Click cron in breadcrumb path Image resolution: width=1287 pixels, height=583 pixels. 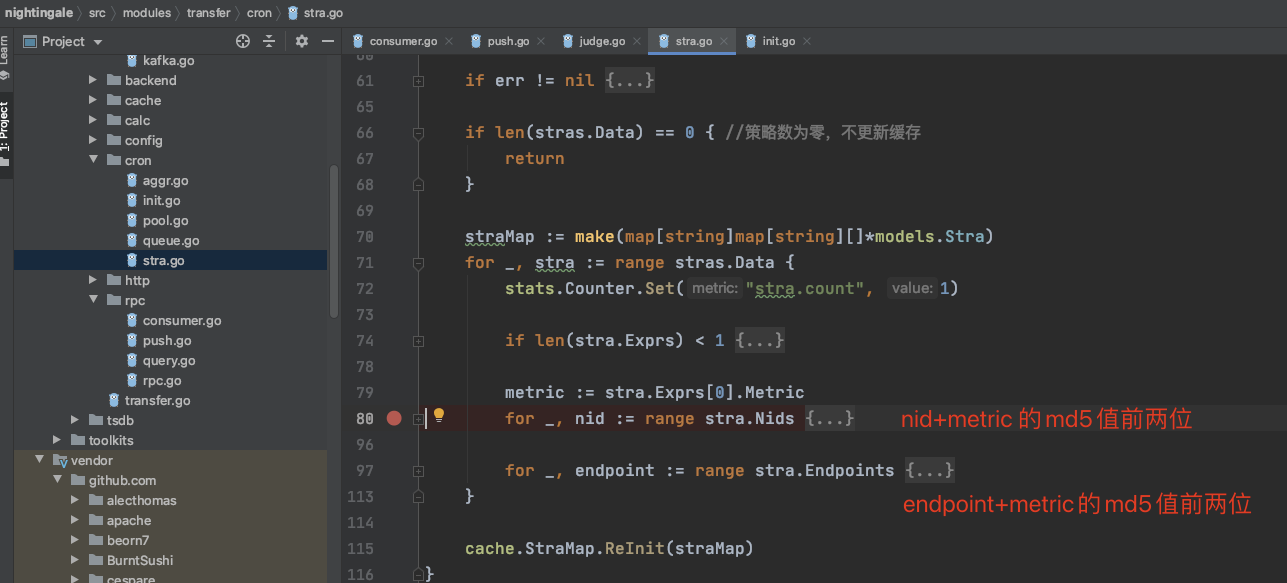[258, 13]
